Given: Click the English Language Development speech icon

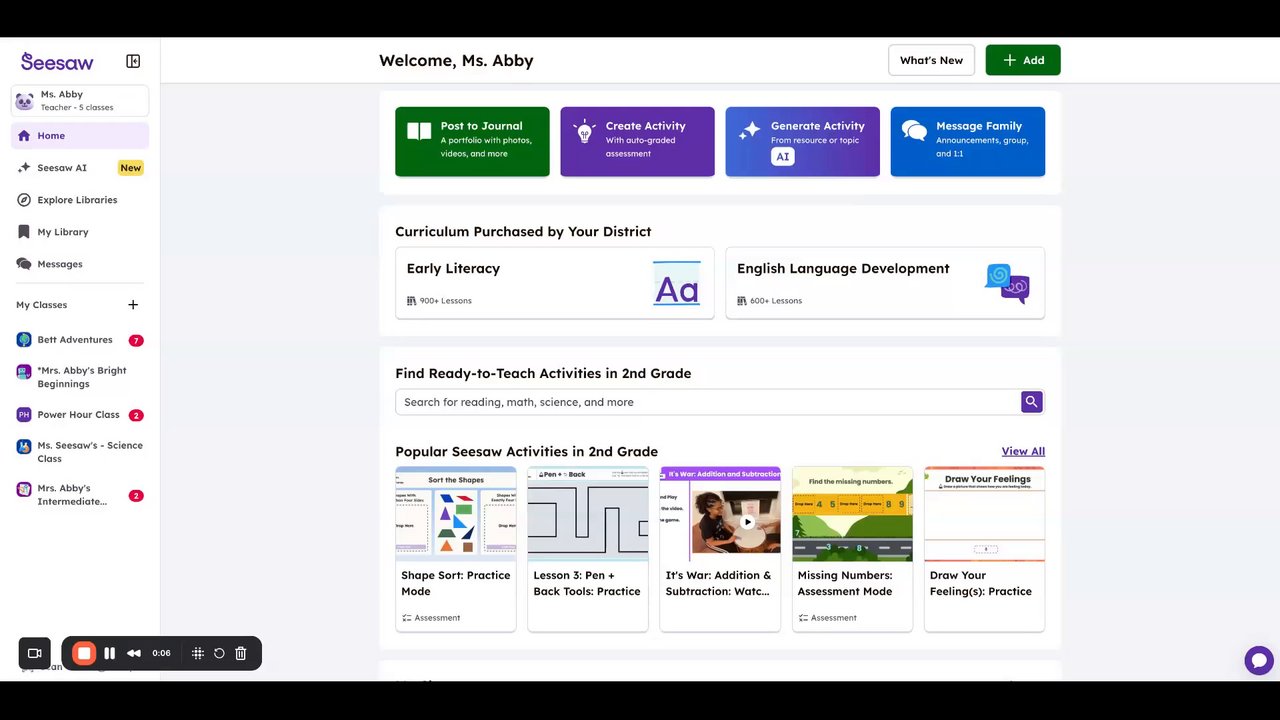Looking at the screenshot, I should tap(1008, 284).
